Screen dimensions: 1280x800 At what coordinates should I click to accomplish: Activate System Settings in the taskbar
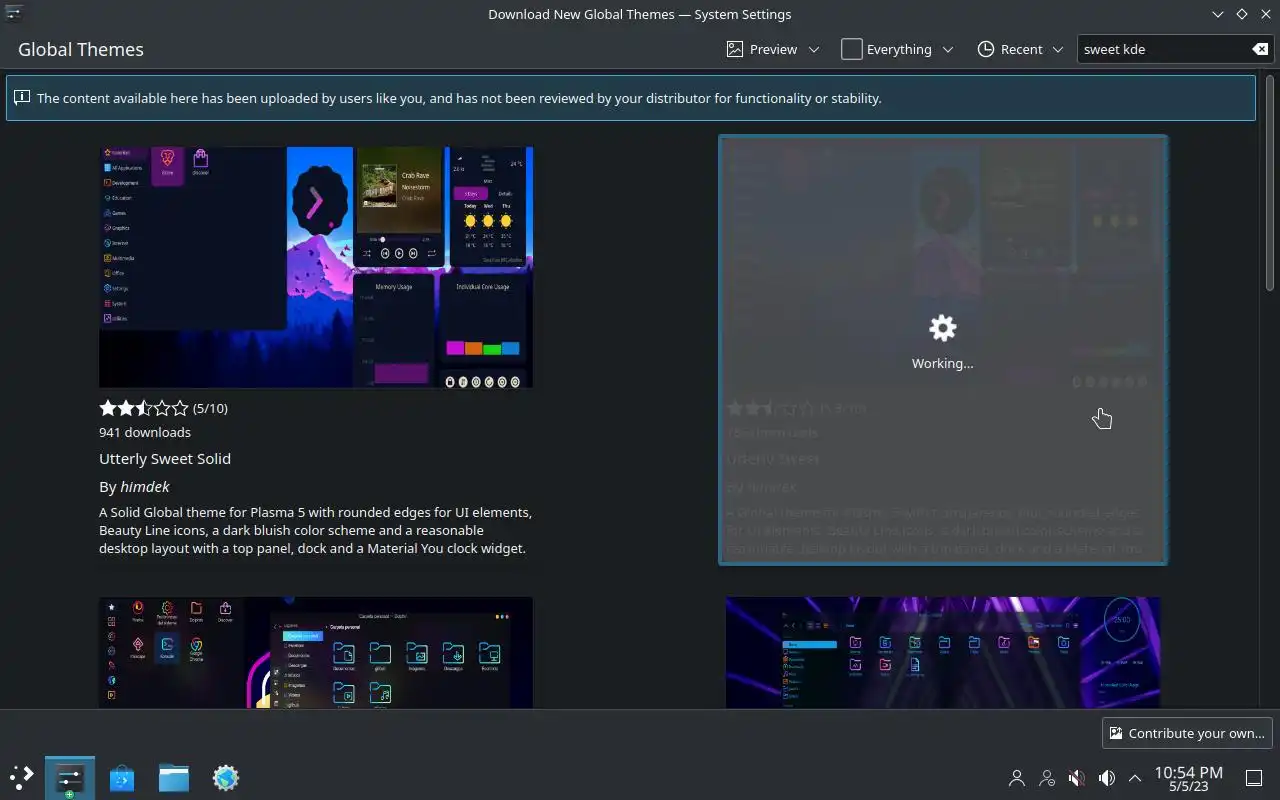(x=70, y=777)
